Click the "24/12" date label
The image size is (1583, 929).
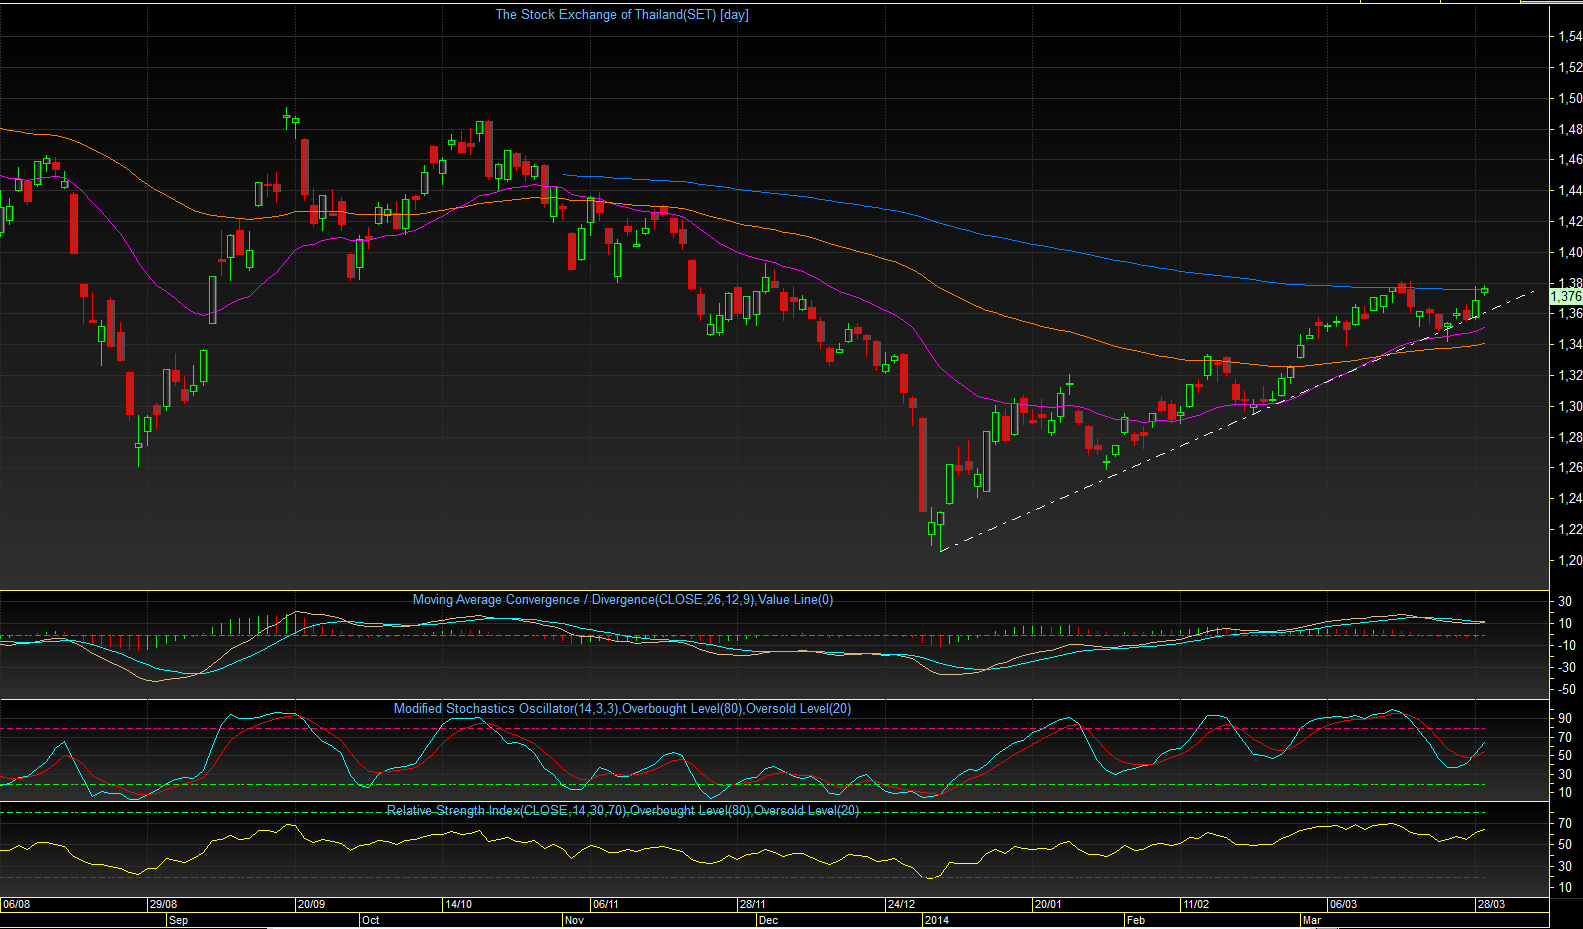[900, 904]
